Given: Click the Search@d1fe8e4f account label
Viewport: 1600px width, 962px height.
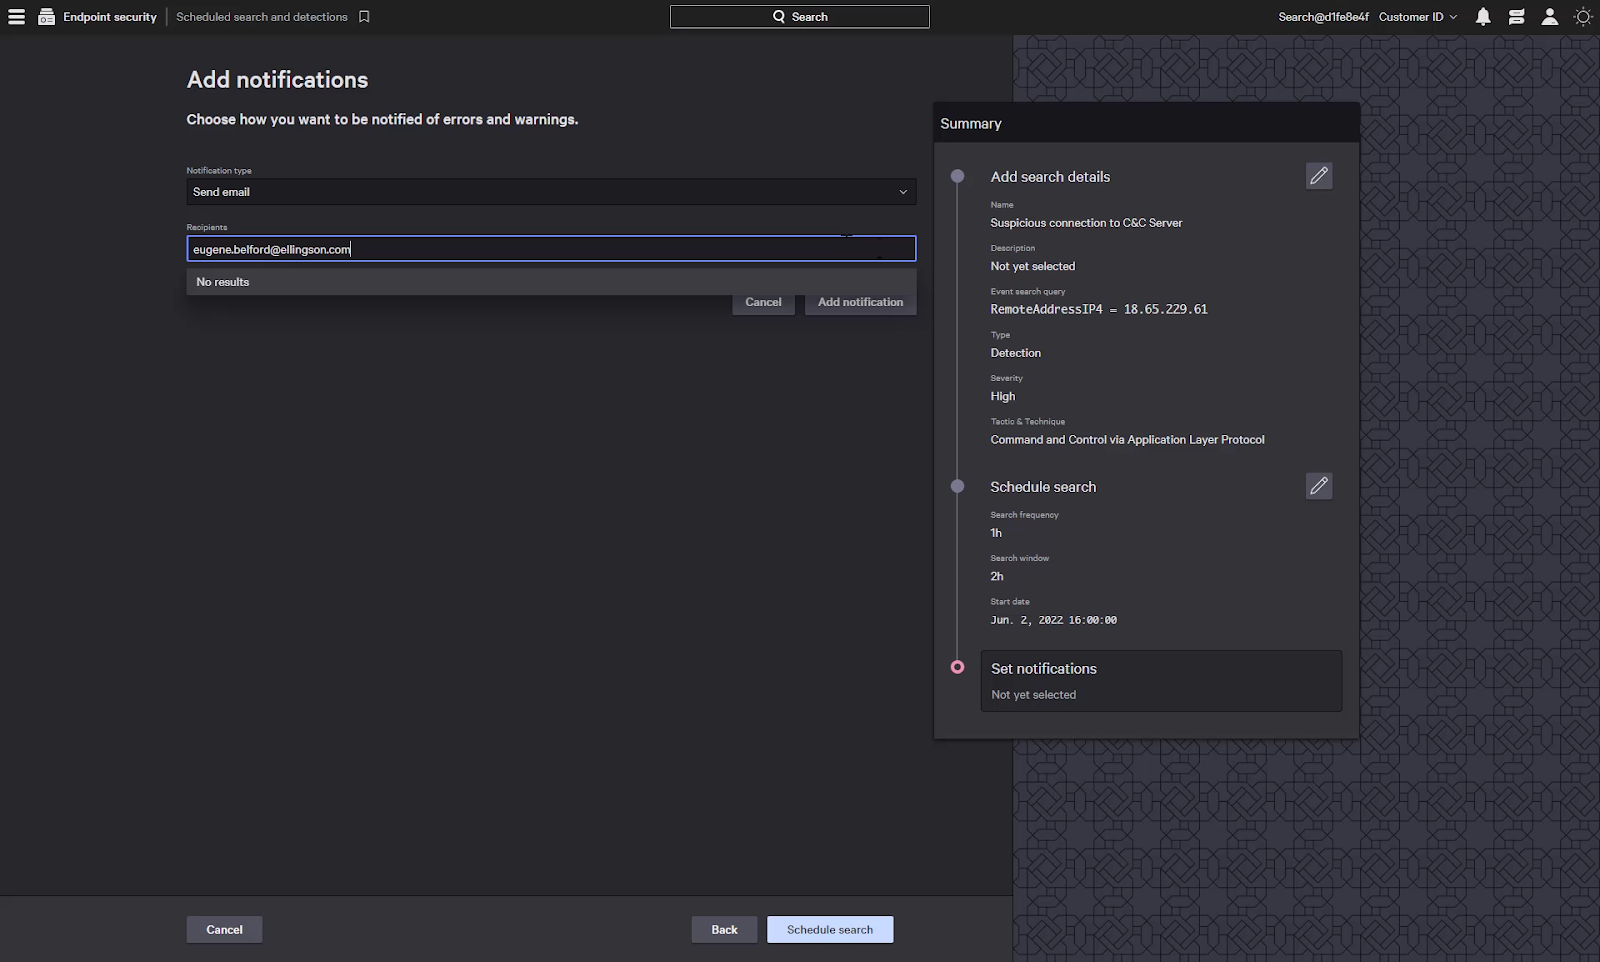Looking at the screenshot, I should coord(1323,17).
